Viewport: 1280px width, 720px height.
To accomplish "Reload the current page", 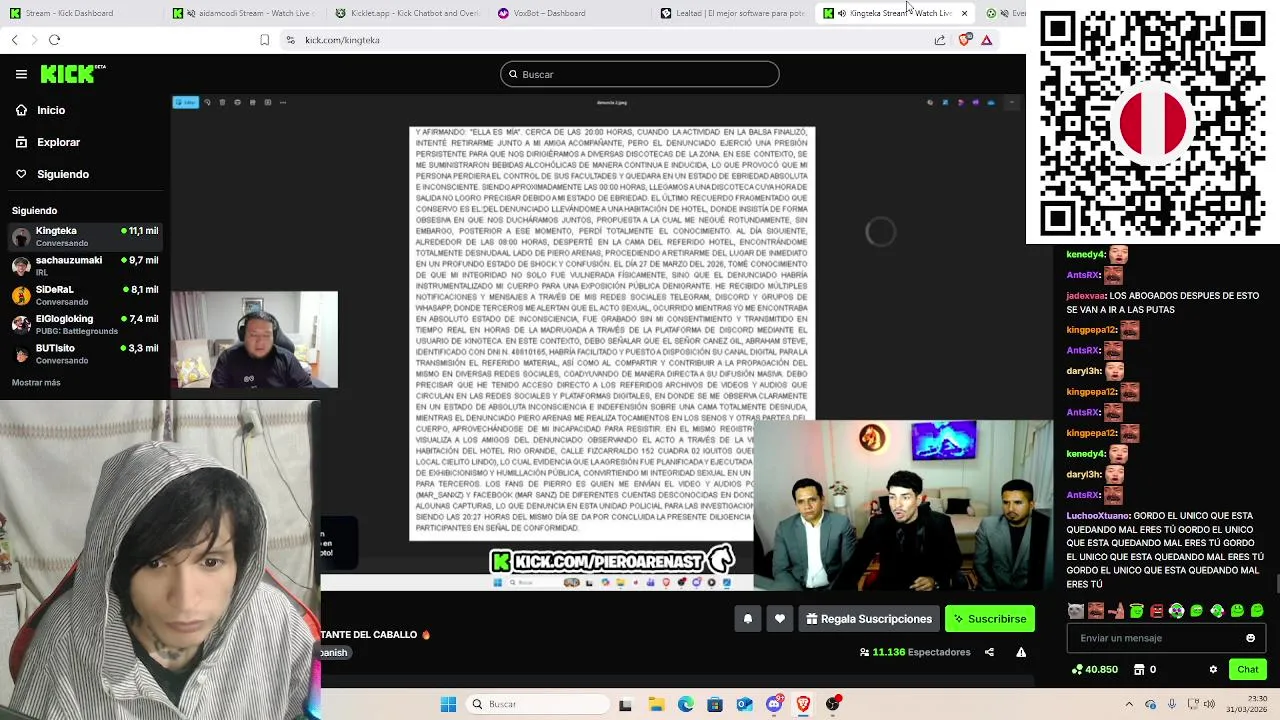I will [x=54, y=40].
